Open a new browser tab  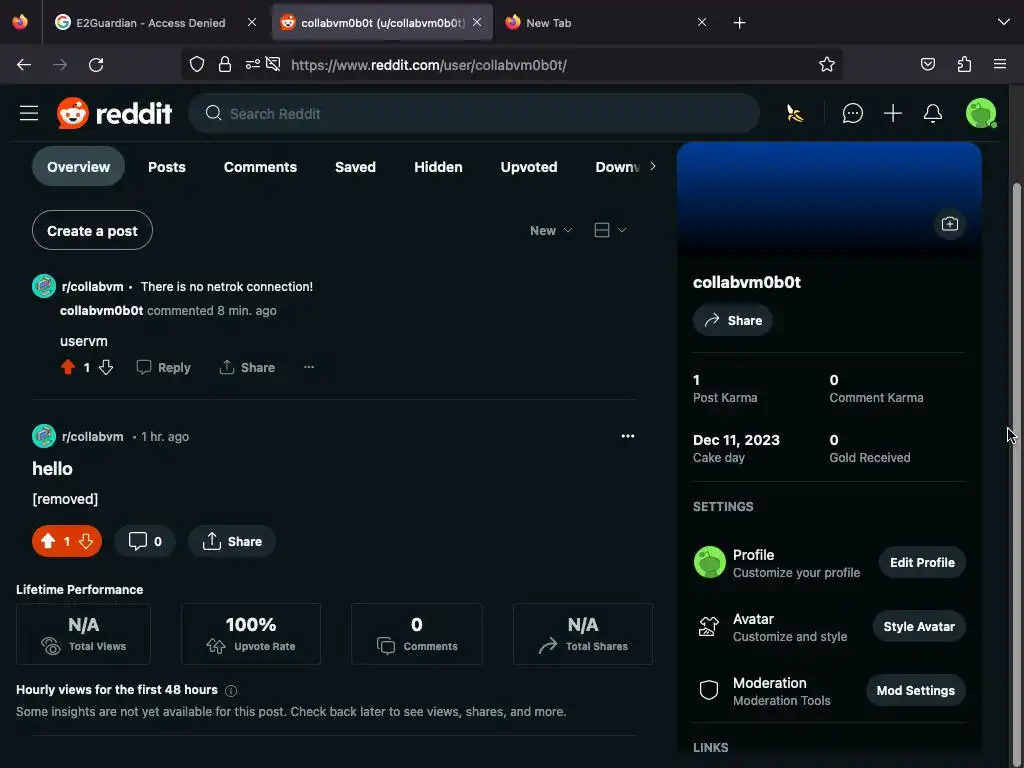739,23
